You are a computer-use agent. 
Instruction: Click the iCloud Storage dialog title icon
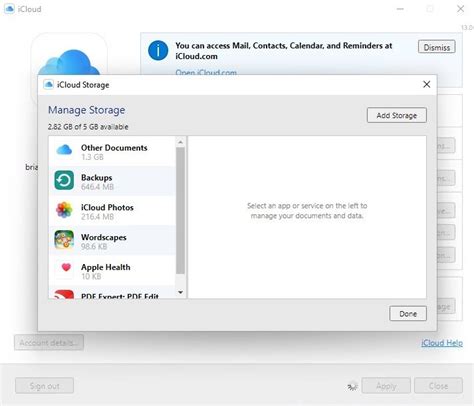(49, 85)
